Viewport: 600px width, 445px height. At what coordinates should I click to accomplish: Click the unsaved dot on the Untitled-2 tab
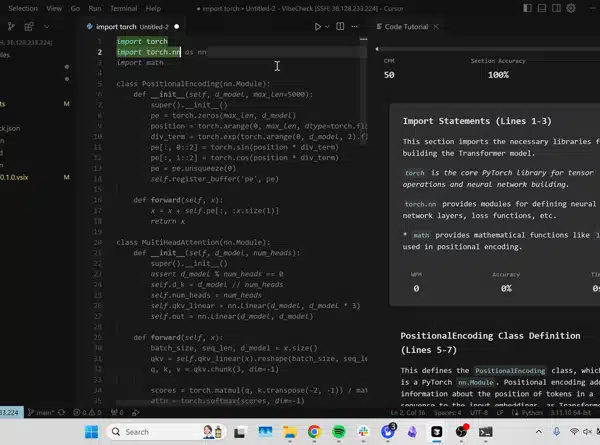click(176, 27)
